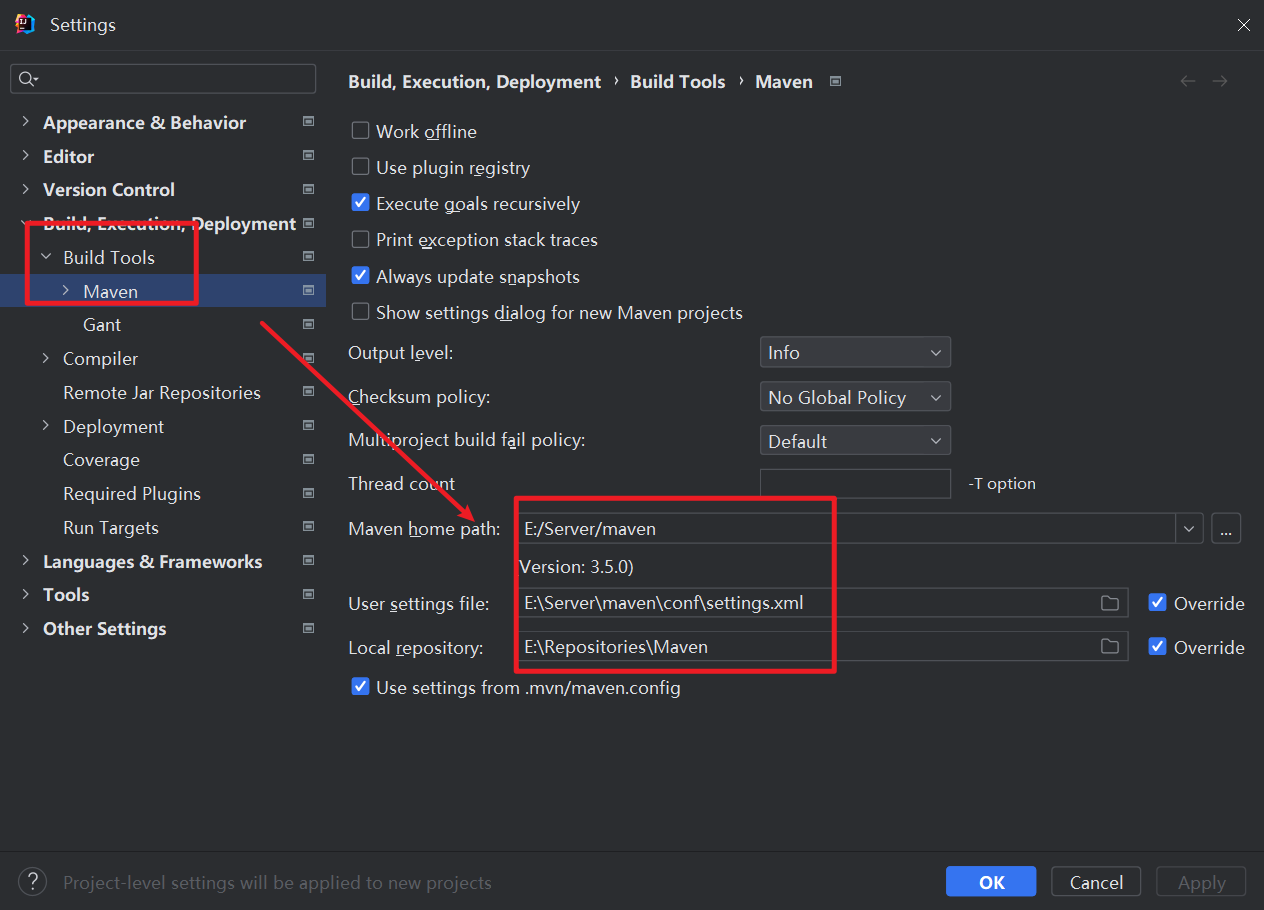Click Build Tools breadcrumb link
This screenshot has height=910, width=1264.
click(x=678, y=82)
